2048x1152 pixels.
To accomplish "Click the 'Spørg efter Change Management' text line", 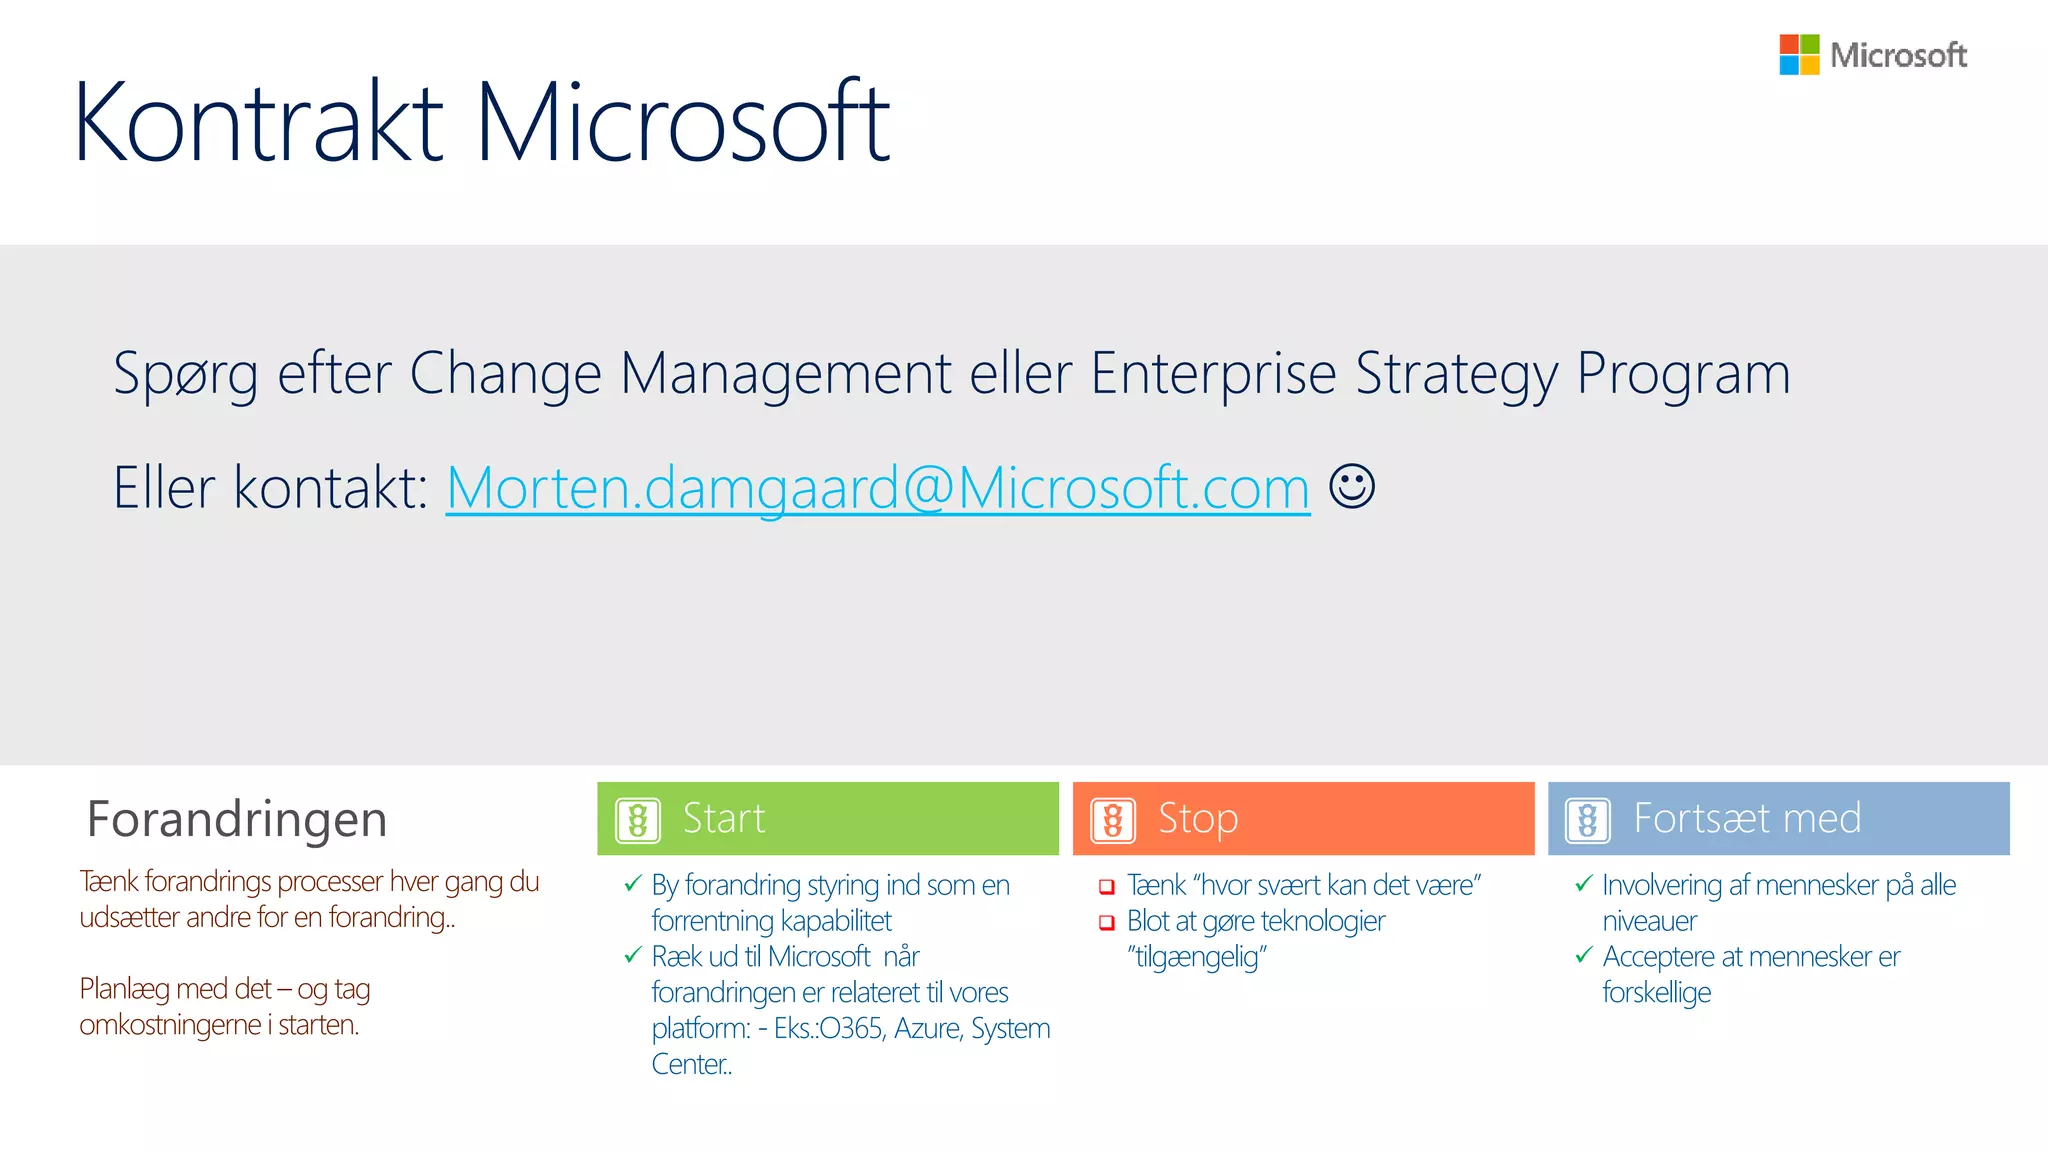I will (950, 374).
